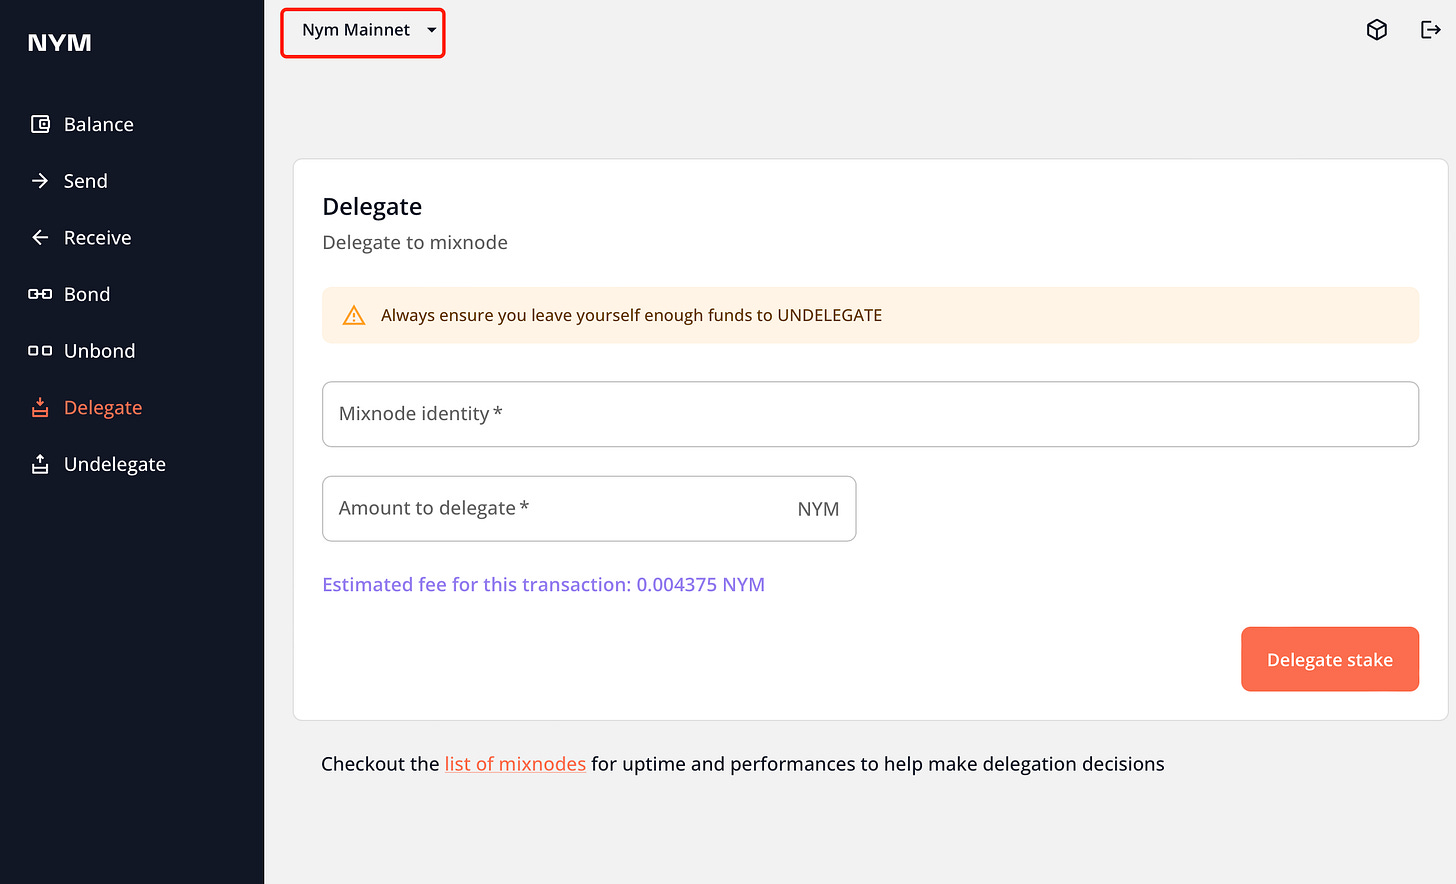Viewport: 1456px width, 884px height.
Task: Click the Delegate stake button
Action: point(1330,659)
